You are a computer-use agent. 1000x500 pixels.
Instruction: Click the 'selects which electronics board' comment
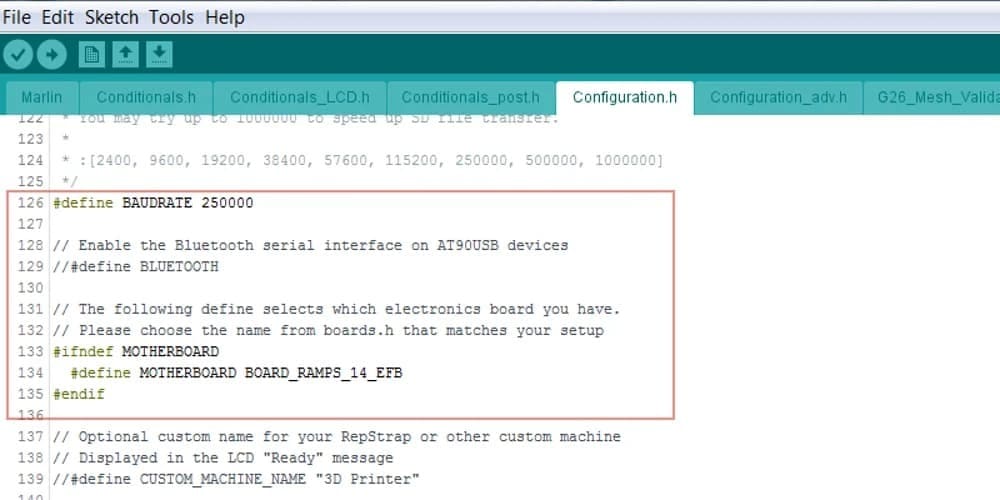[337, 309]
